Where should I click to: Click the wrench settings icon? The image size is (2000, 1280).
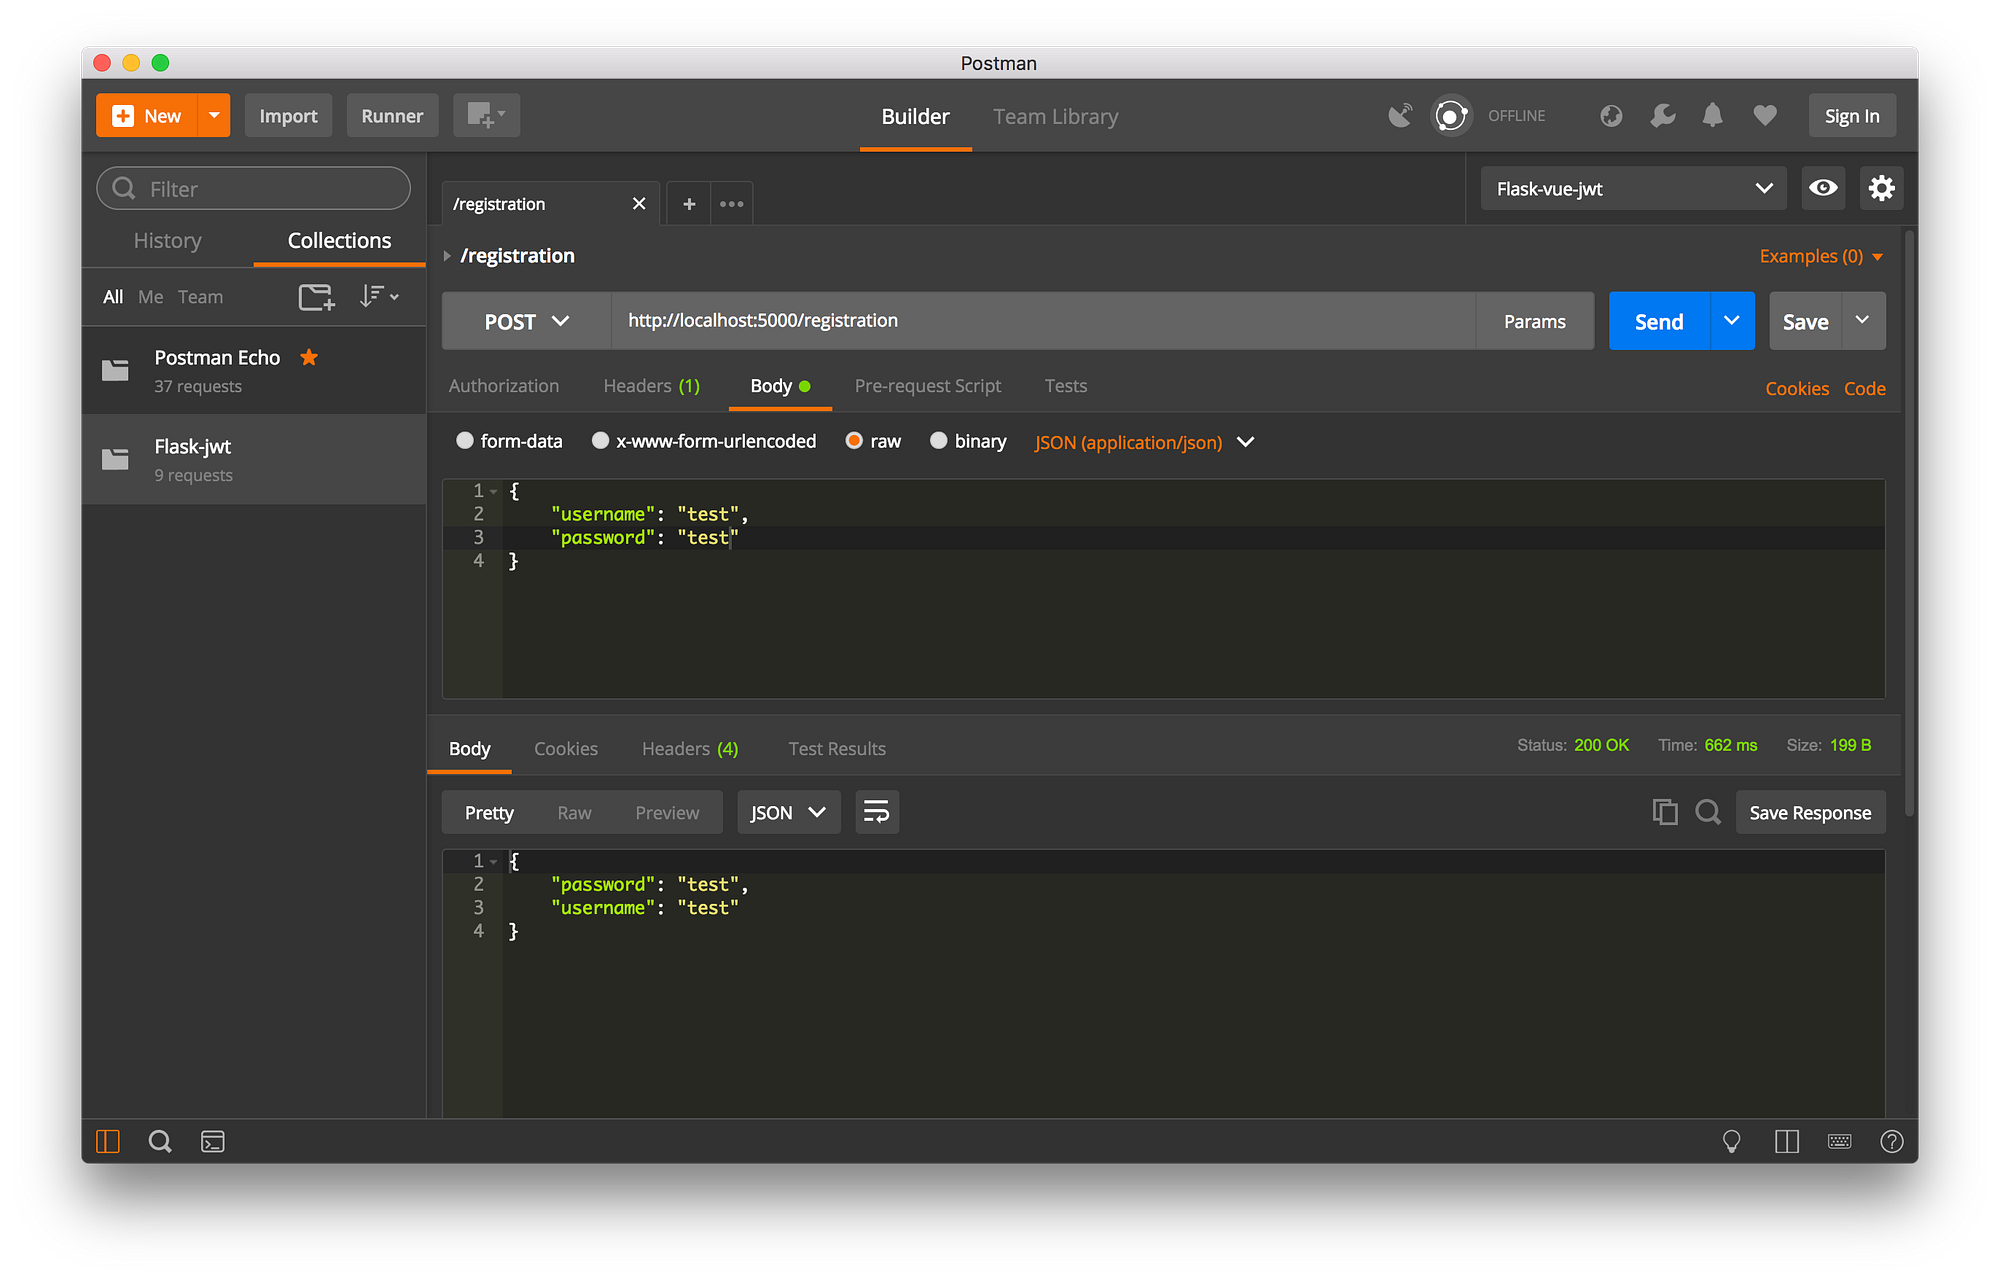point(1662,116)
